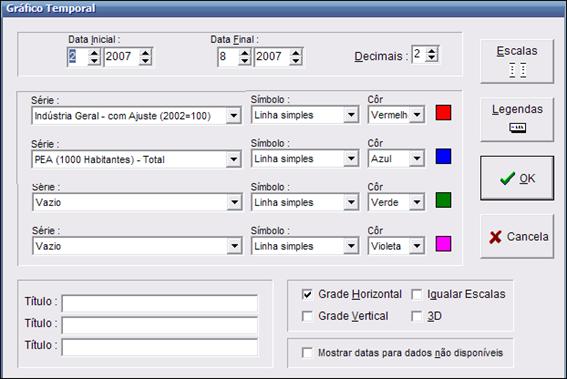Uncheck Grade Horizontal checkbox

(307, 294)
